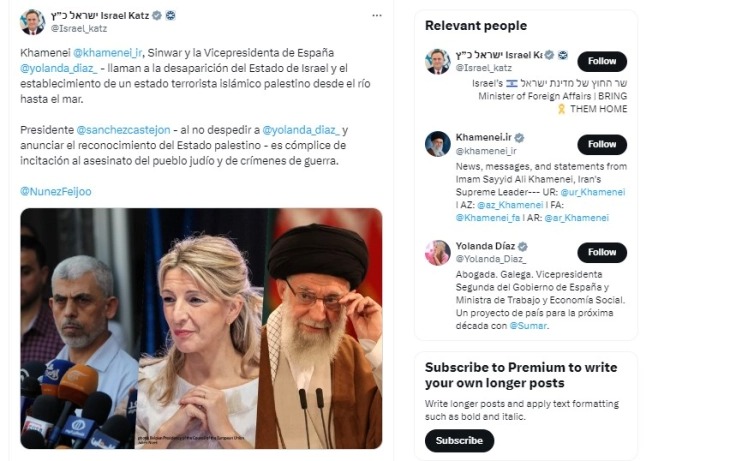This screenshot has width=730, height=461.
Task: Open the @Sumar link in Yolanda's bio
Action: [527, 325]
